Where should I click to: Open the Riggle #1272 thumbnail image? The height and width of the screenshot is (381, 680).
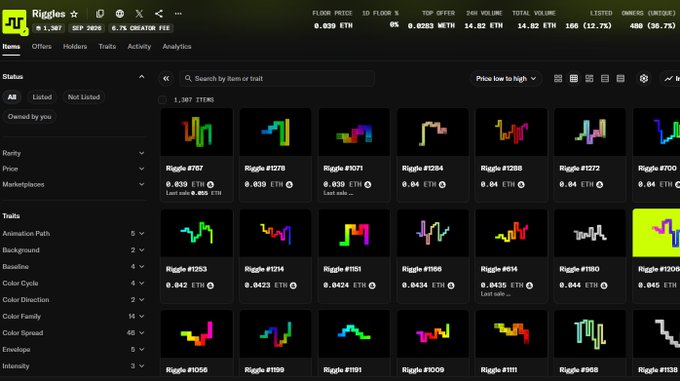point(590,132)
